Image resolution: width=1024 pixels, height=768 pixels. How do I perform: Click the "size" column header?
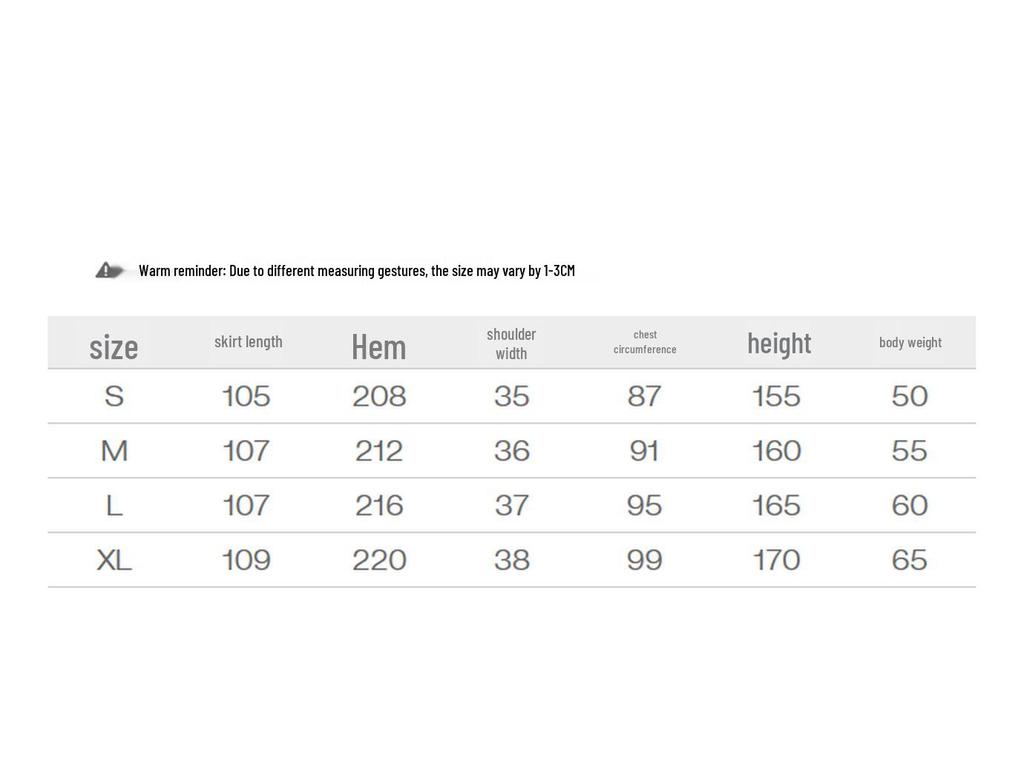114,346
